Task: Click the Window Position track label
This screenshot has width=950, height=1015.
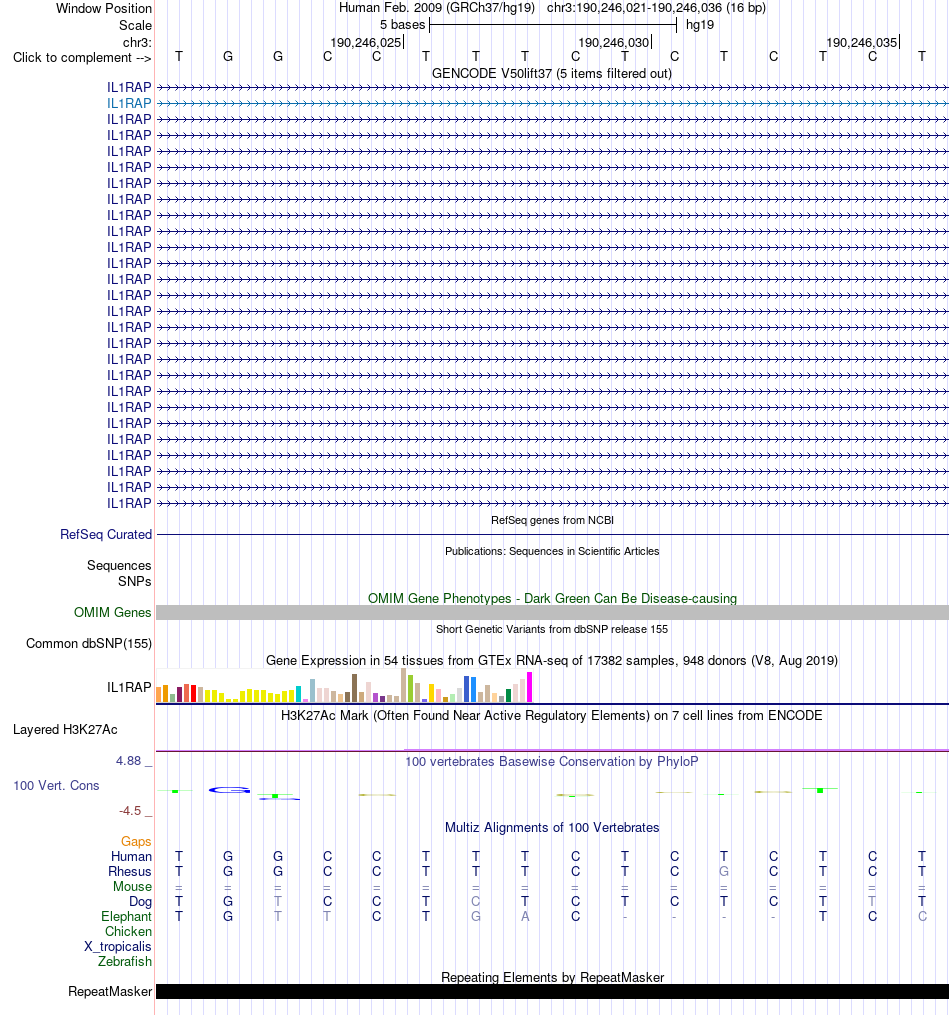Action: point(104,8)
